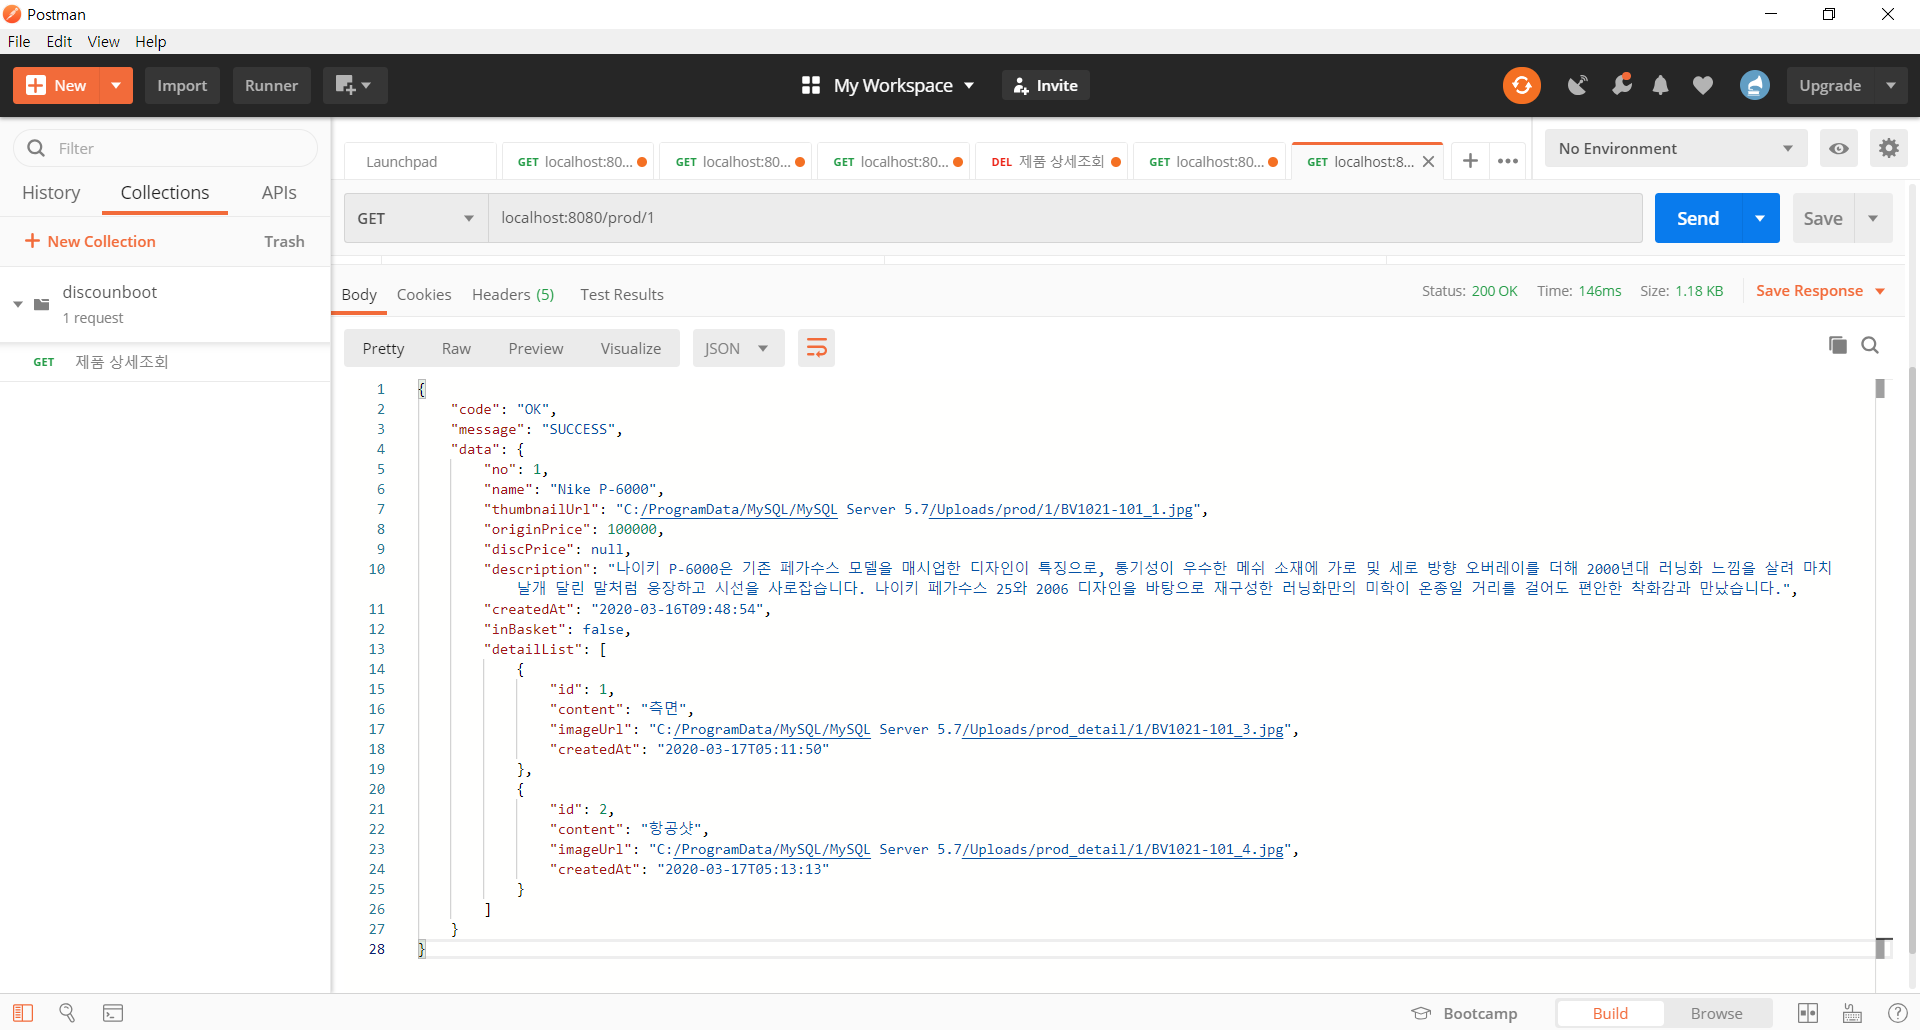Switch to the APIs tab

279,193
